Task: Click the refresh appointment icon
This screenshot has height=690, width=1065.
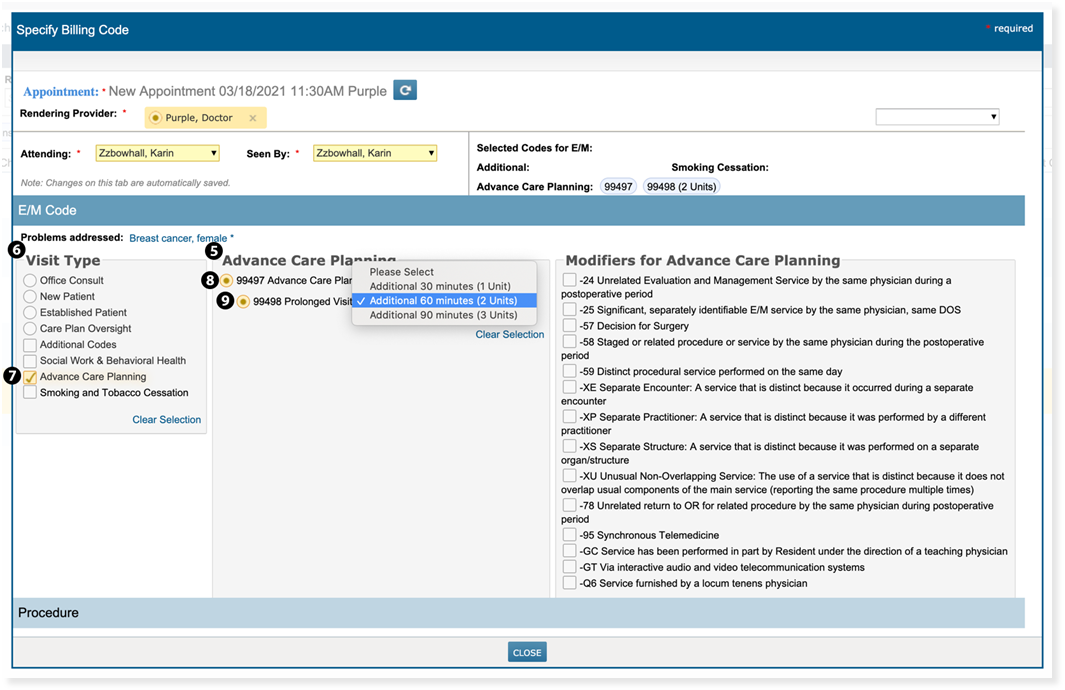Action: 405,90
